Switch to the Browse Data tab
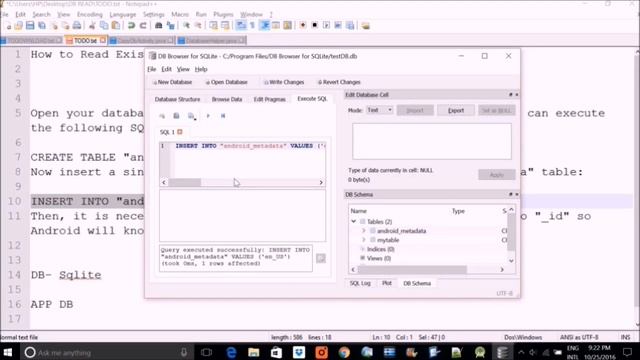The width and height of the screenshot is (640, 360). 227,99
